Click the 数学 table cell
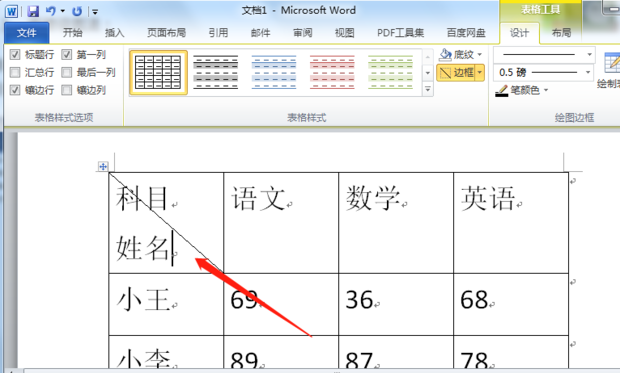The image size is (620, 373). 396,223
